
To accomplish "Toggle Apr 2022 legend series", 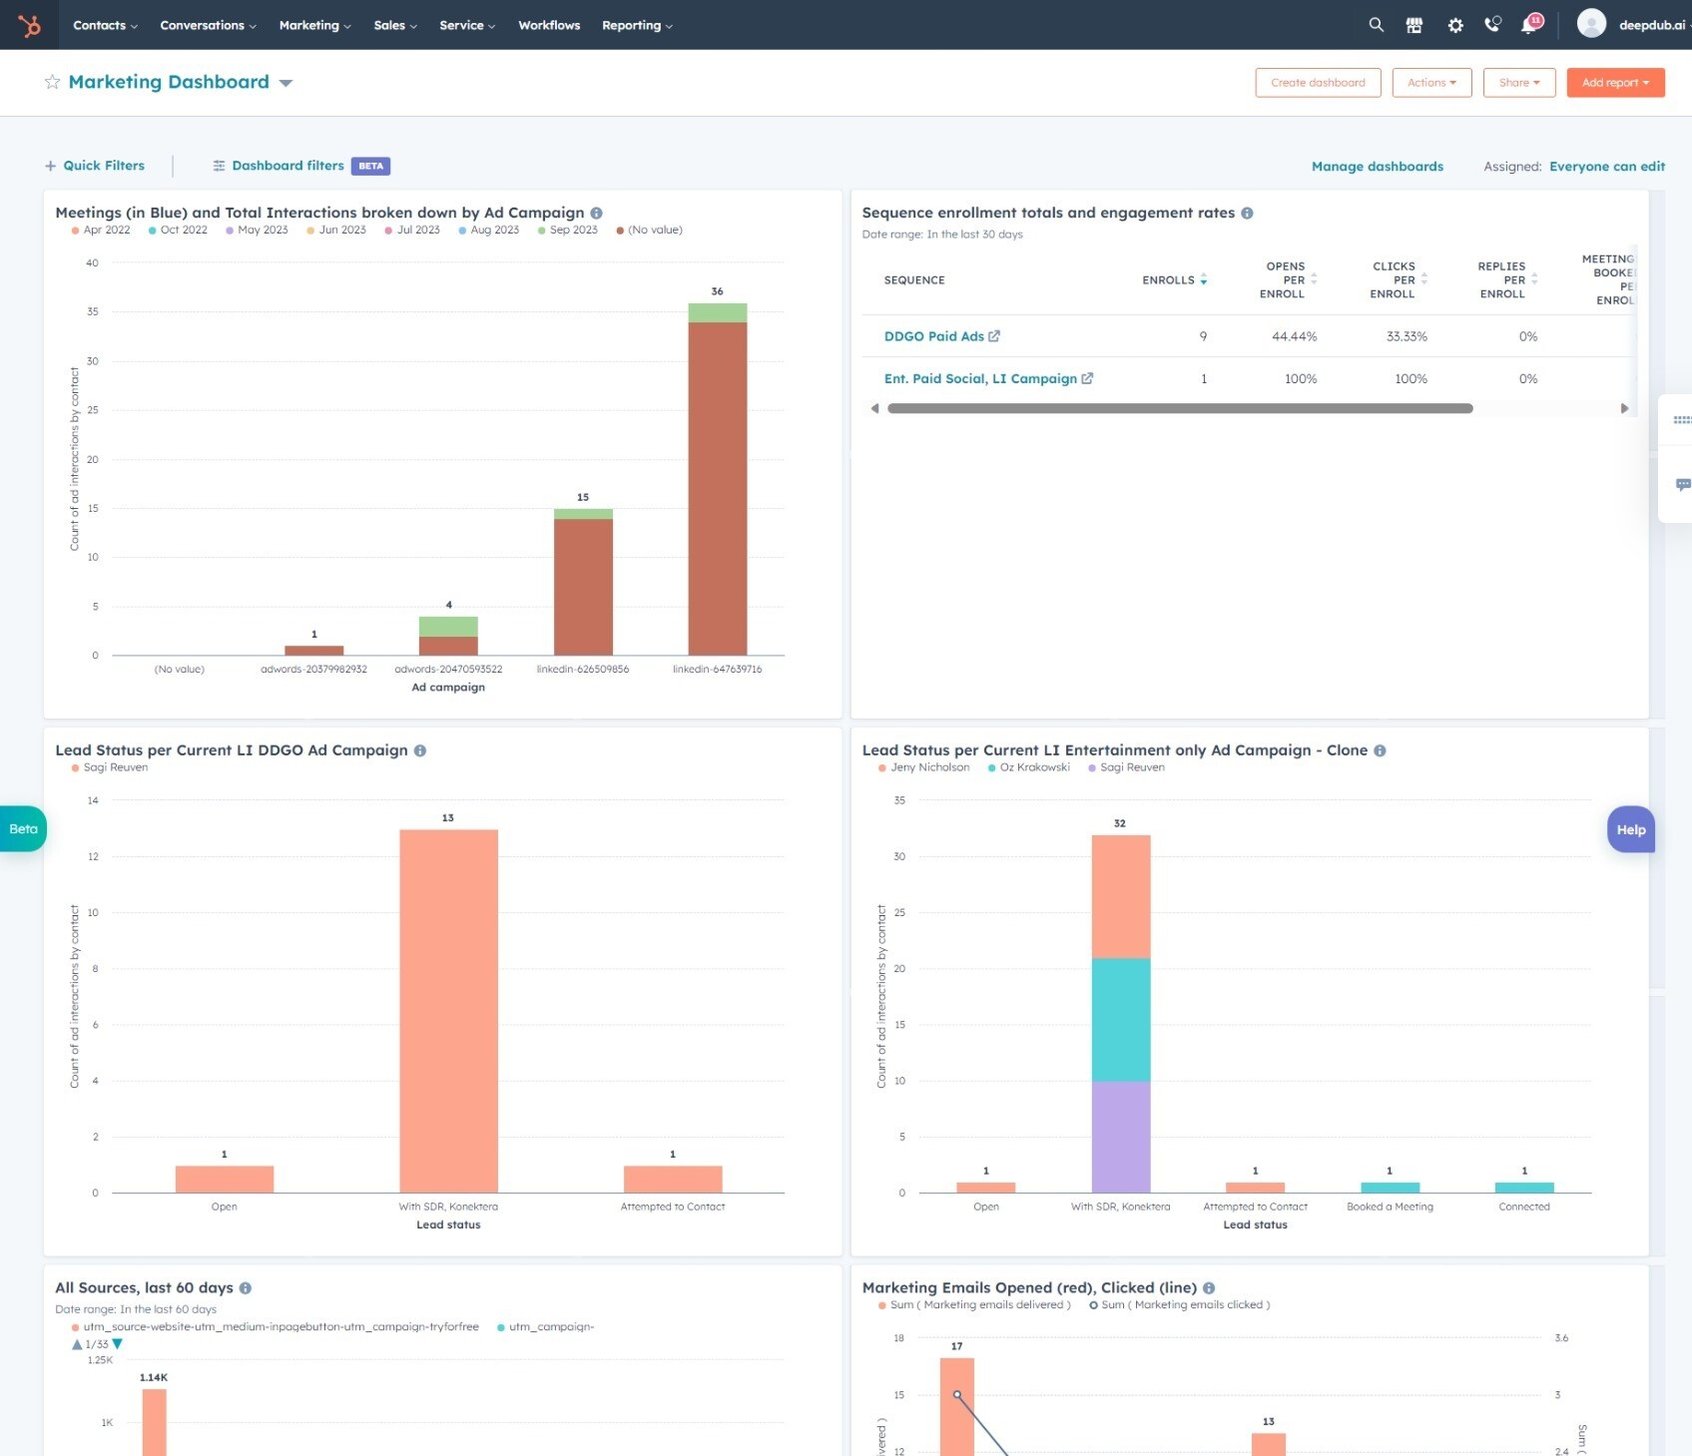I will (101, 230).
